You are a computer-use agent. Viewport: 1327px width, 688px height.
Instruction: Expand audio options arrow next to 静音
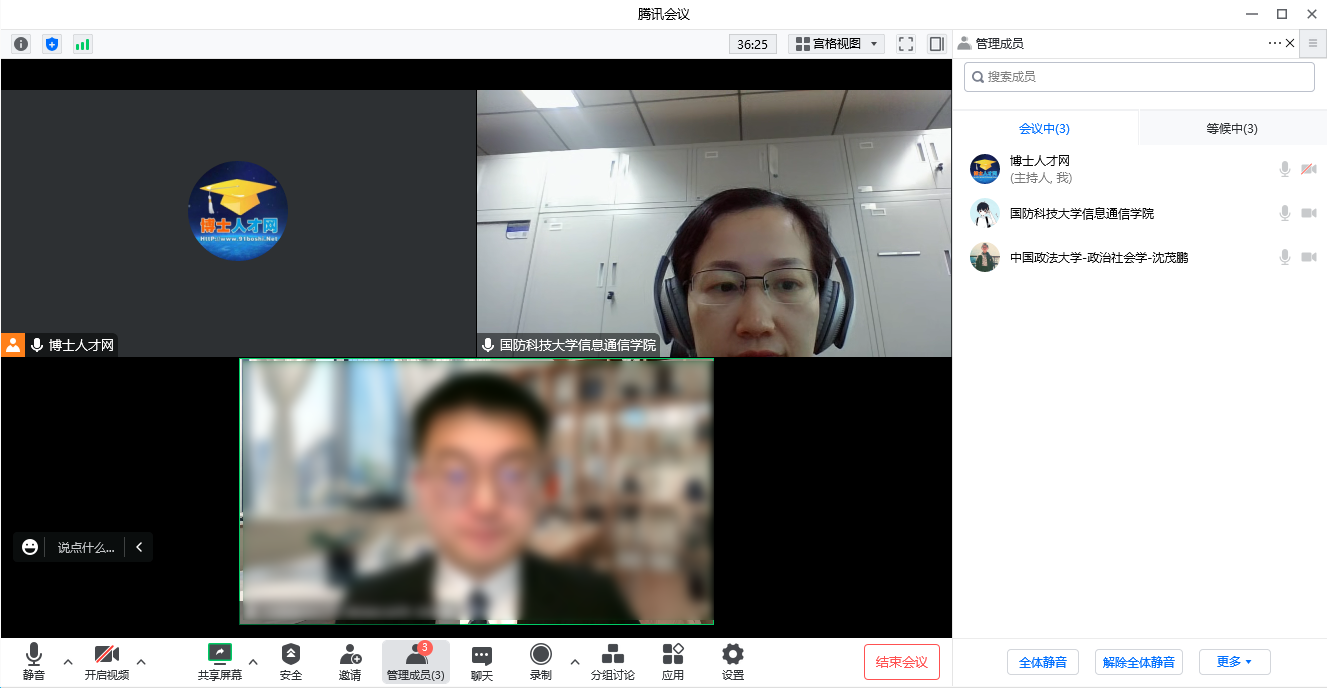(x=67, y=661)
